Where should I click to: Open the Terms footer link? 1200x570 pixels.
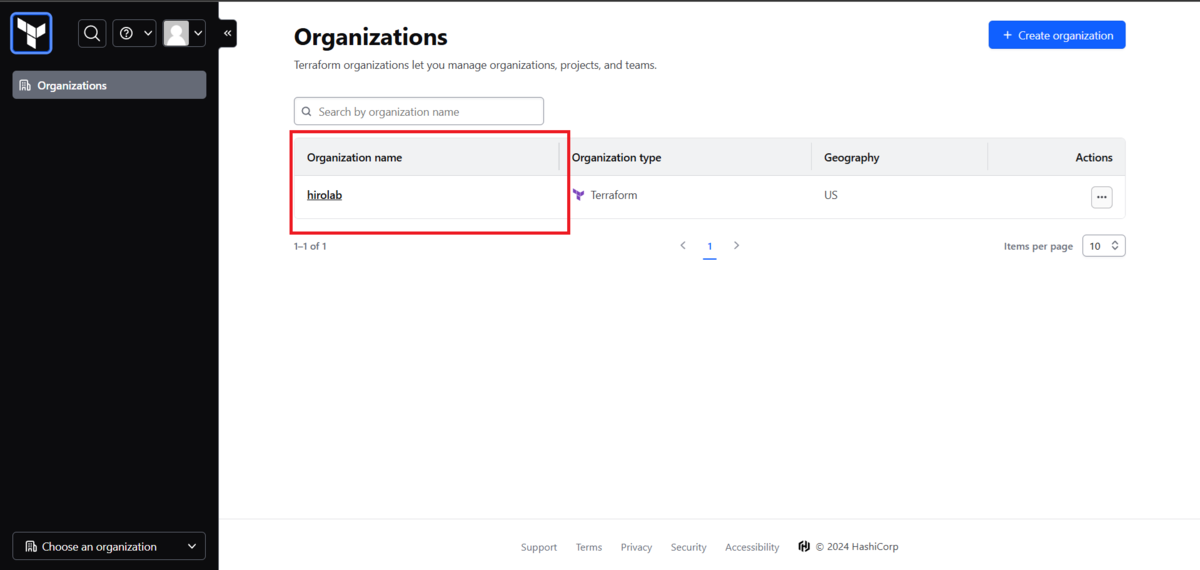tap(589, 547)
